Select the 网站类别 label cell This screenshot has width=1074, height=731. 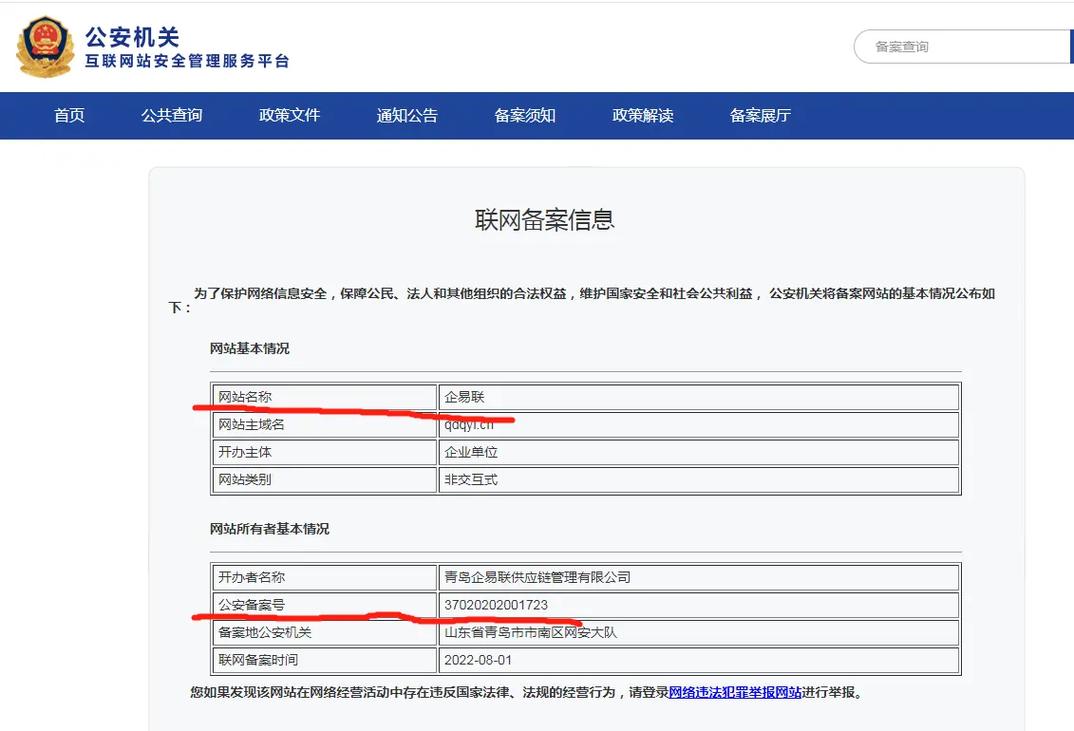point(325,480)
